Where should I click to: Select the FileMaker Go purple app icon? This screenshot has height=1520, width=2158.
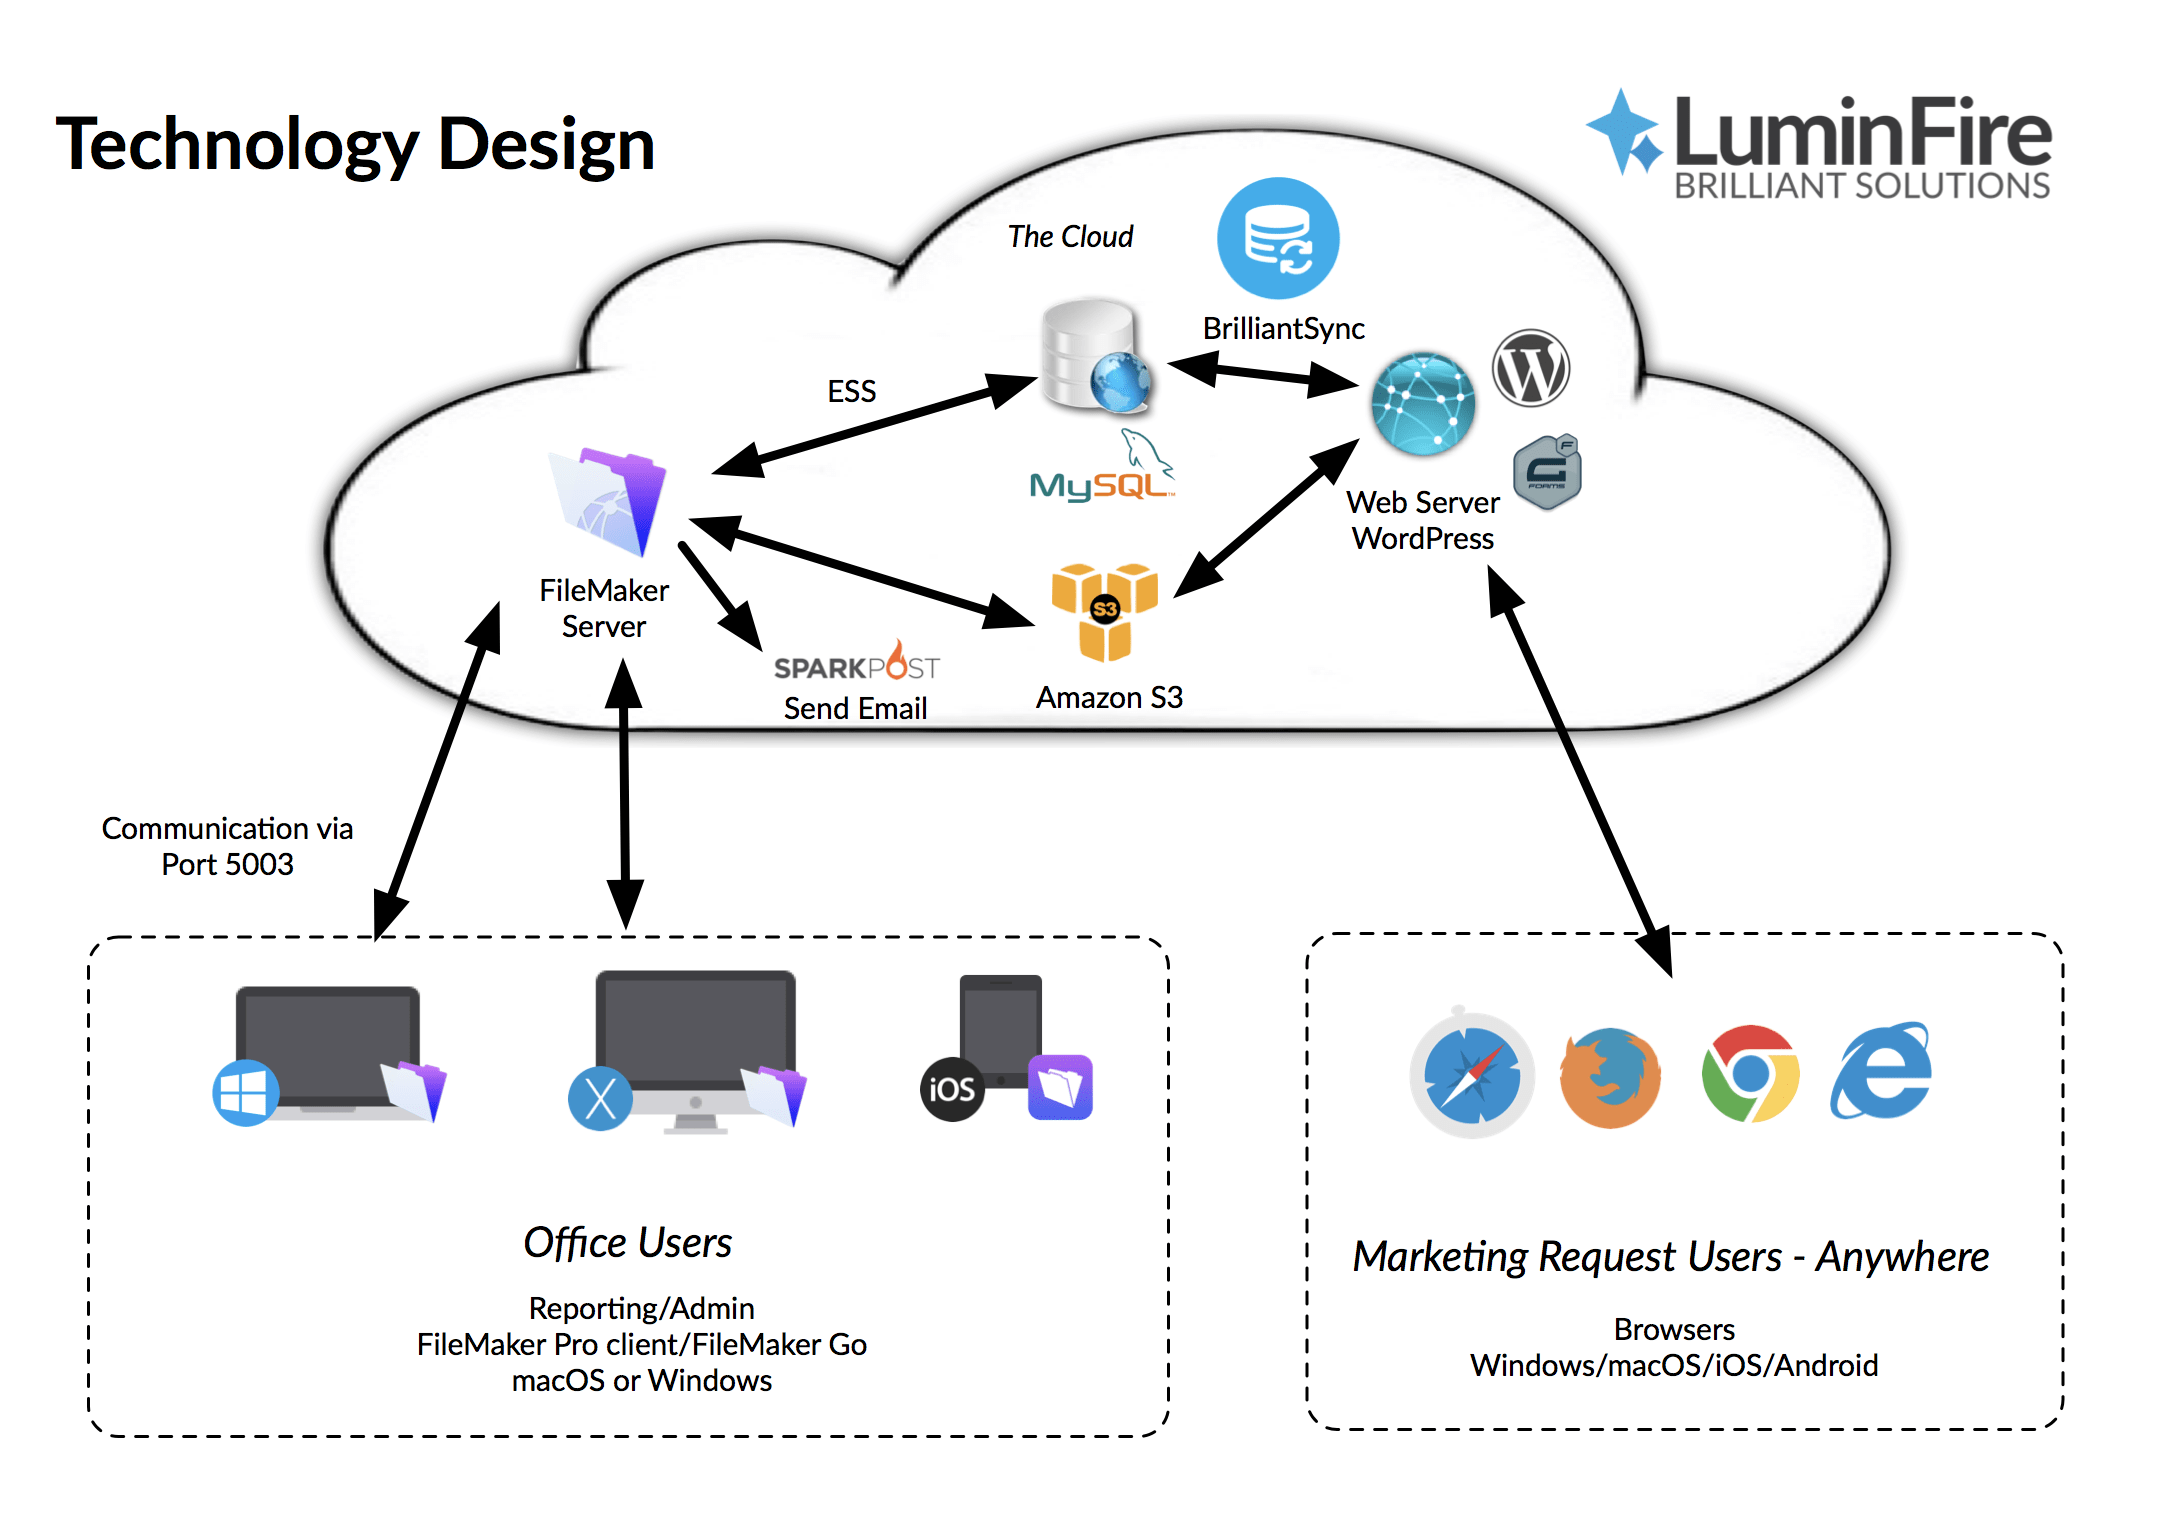coord(1060,1087)
